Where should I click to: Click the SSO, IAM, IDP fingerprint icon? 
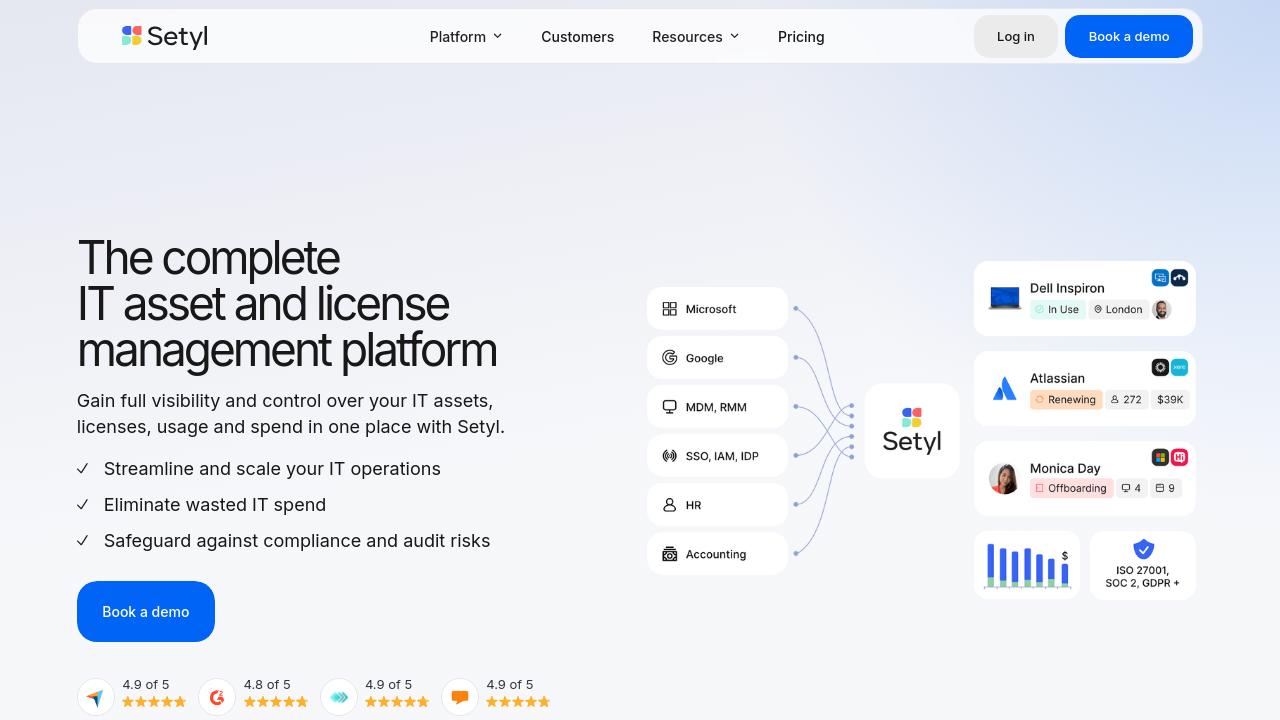(x=670, y=456)
